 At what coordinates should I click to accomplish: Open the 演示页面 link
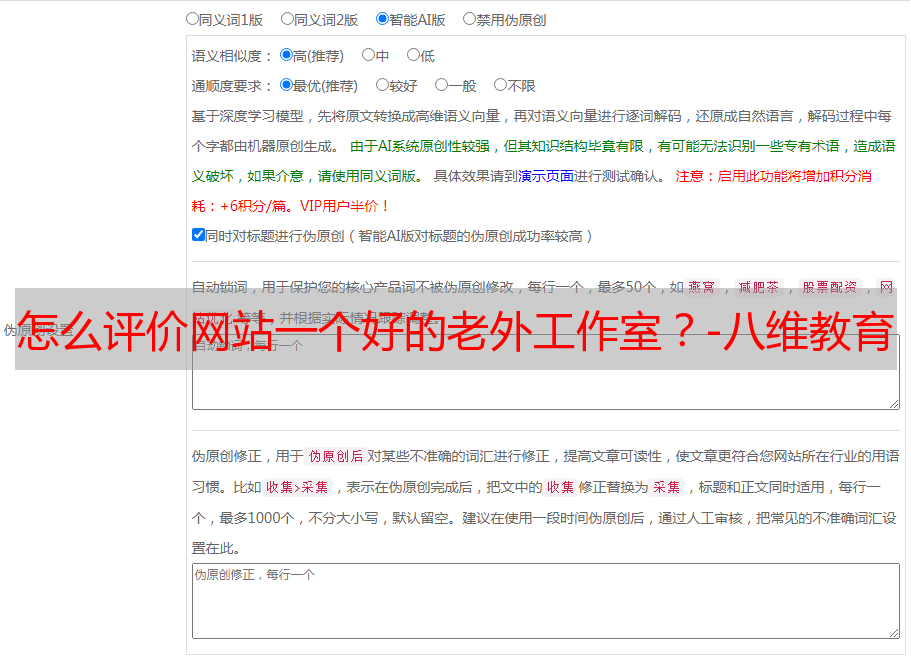(546, 176)
